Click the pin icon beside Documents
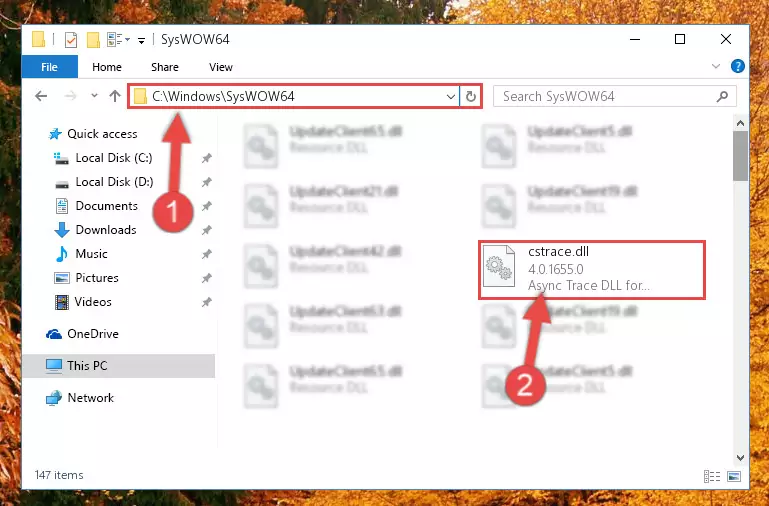 [206, 206]
